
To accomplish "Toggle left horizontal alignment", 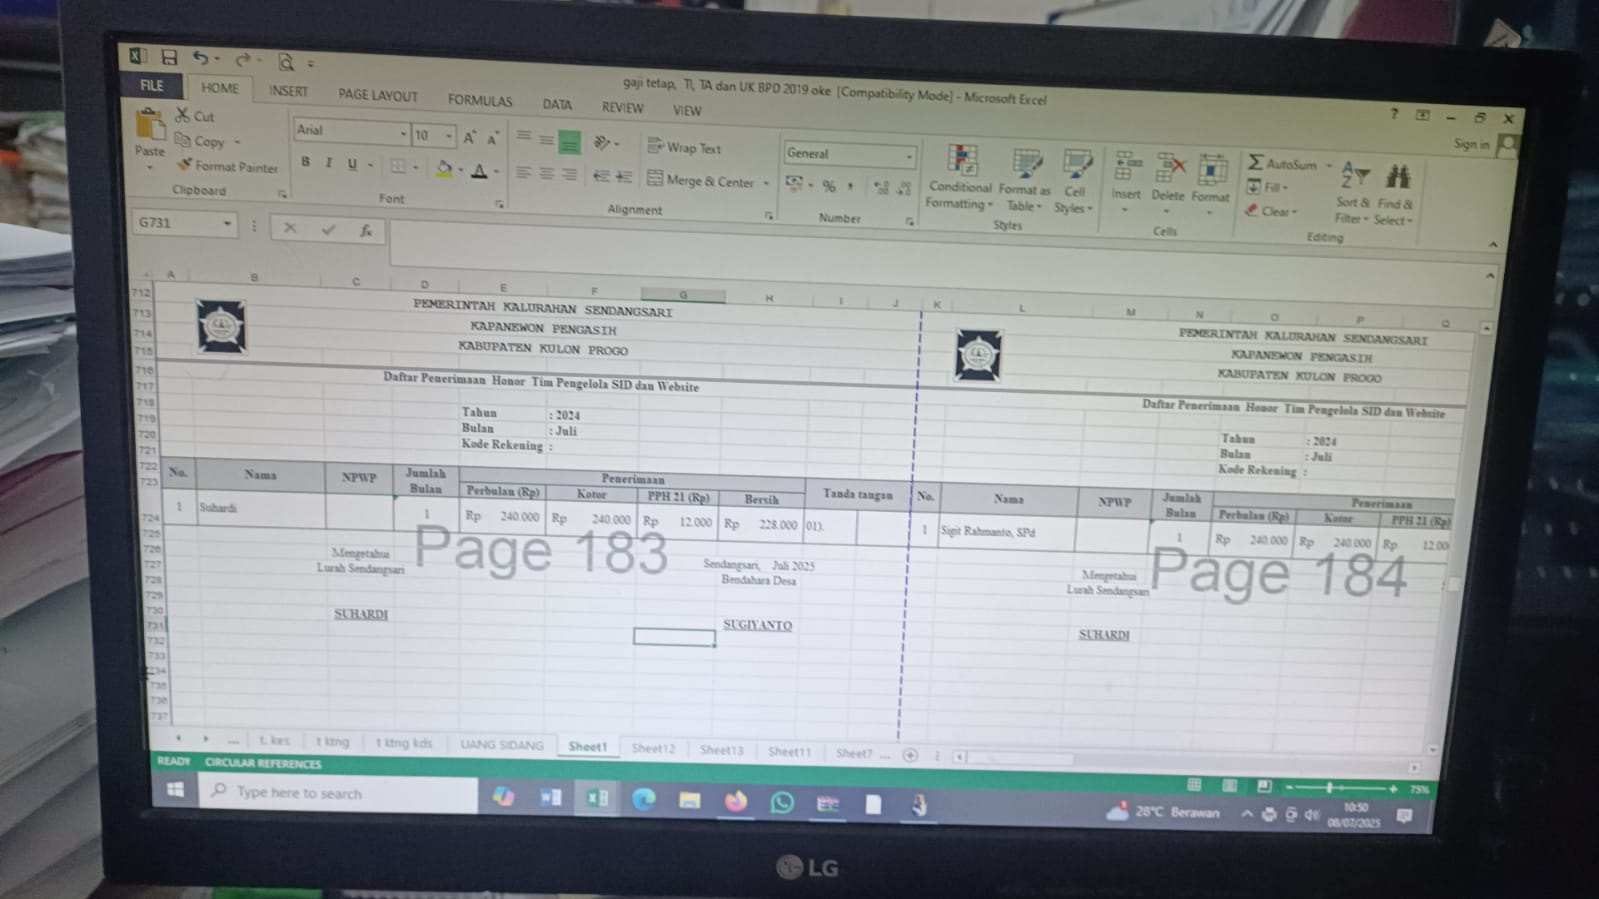I will coord(523,173).
